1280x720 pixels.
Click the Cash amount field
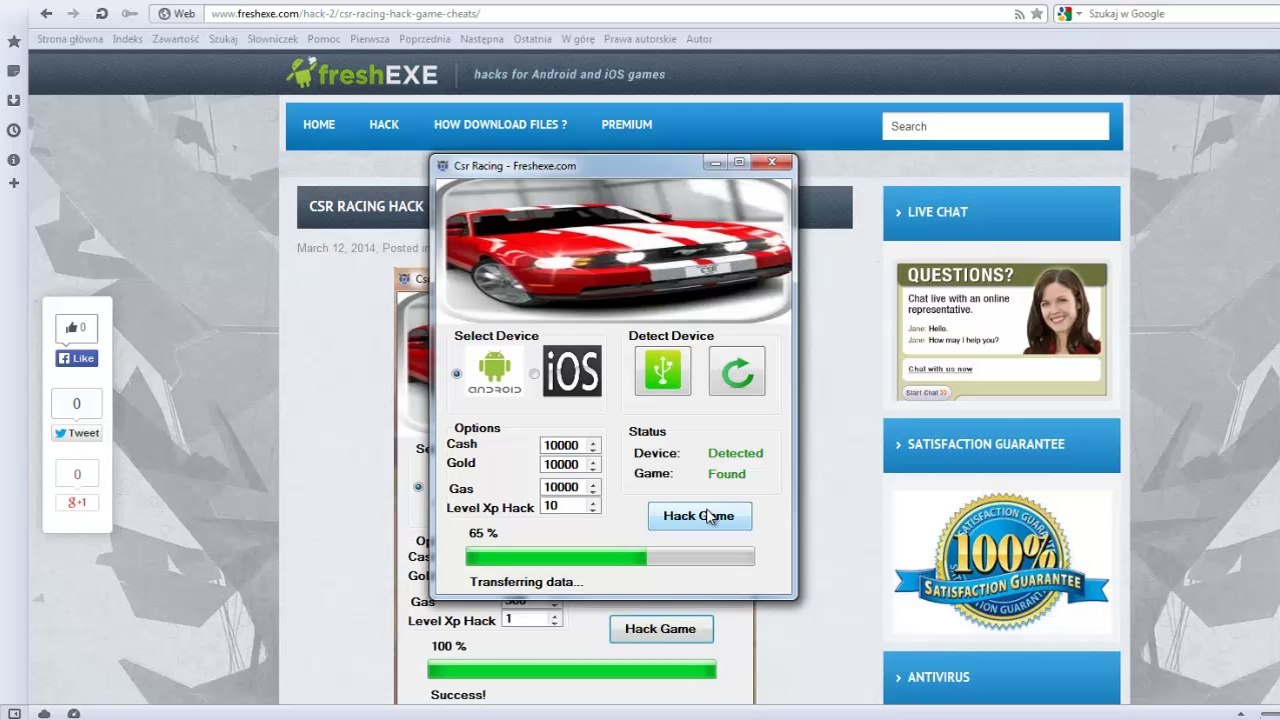[x=564, y=446]
